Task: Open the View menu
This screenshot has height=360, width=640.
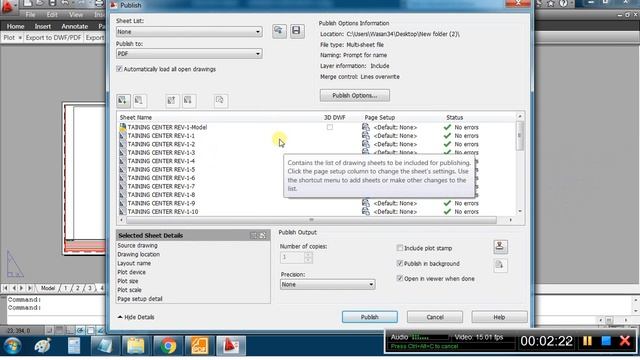Action: tap(76, 15)
